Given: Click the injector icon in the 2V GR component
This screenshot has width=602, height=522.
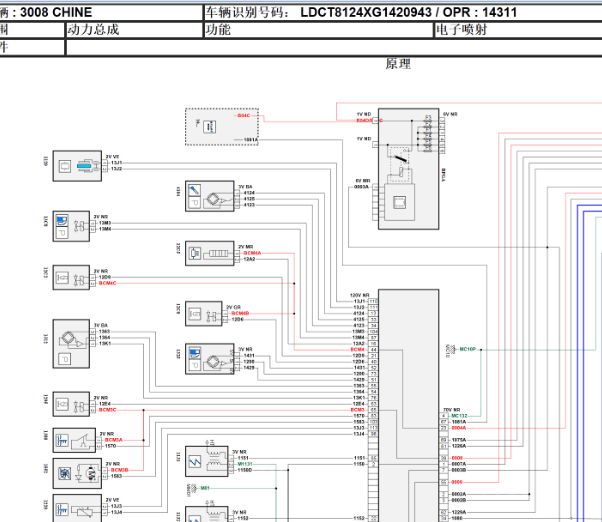Looking at the screenshot, I should (195, 314).
